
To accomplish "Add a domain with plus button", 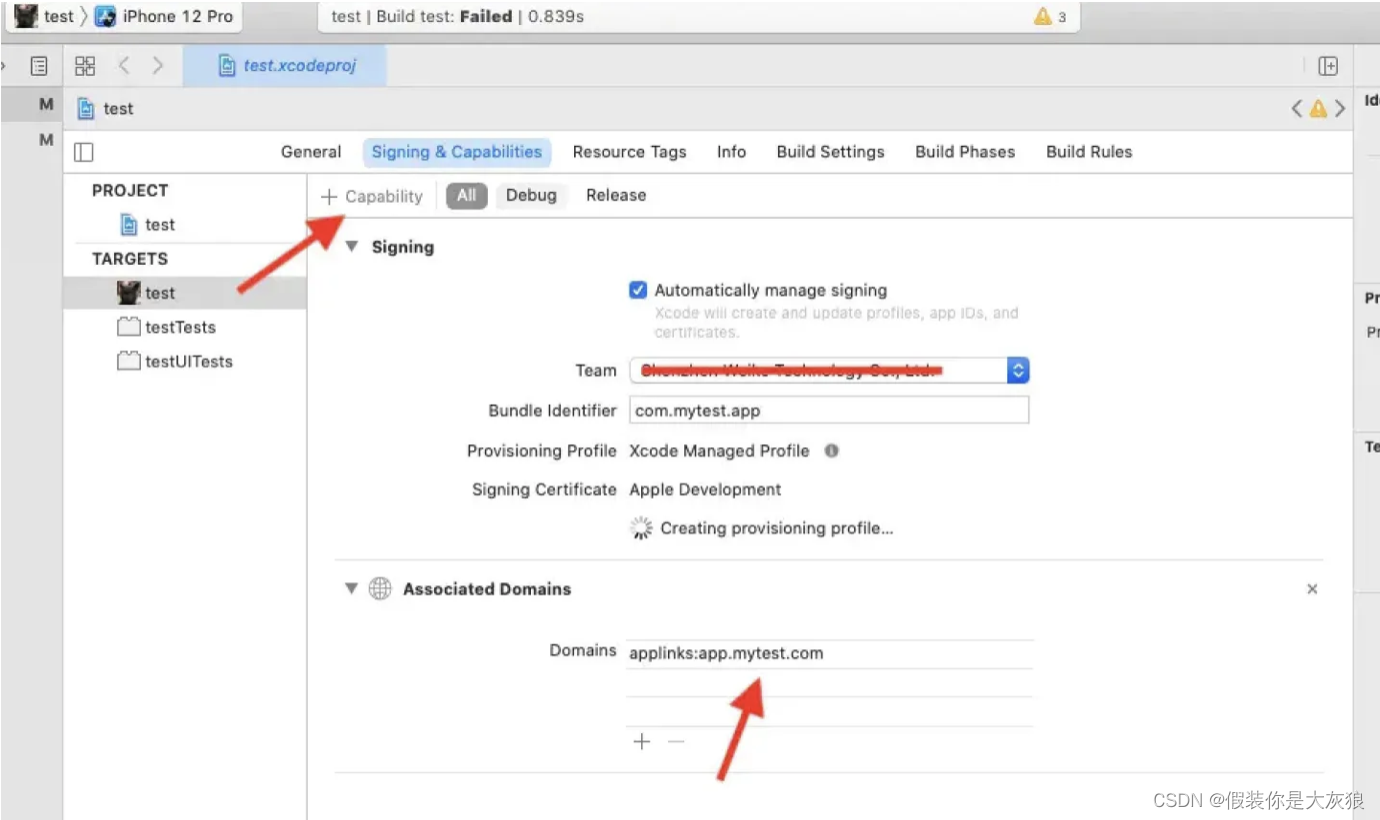I will coord(642,741).
